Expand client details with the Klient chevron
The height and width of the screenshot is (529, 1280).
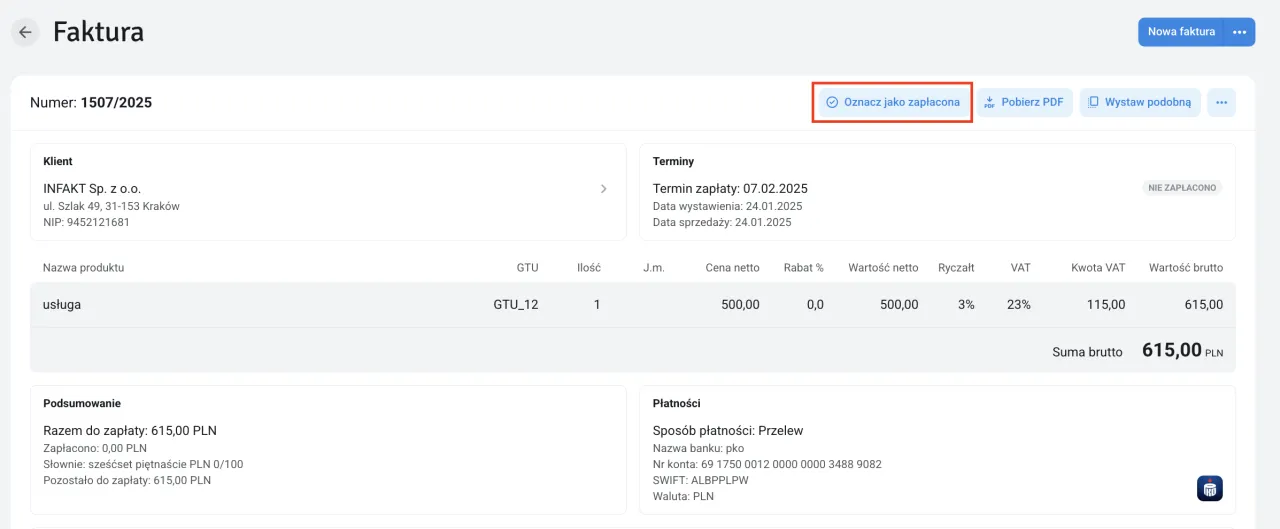pos(603,188)
